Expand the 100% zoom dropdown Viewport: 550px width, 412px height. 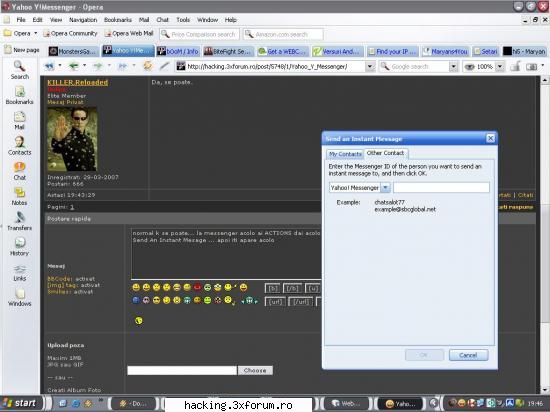500,66
